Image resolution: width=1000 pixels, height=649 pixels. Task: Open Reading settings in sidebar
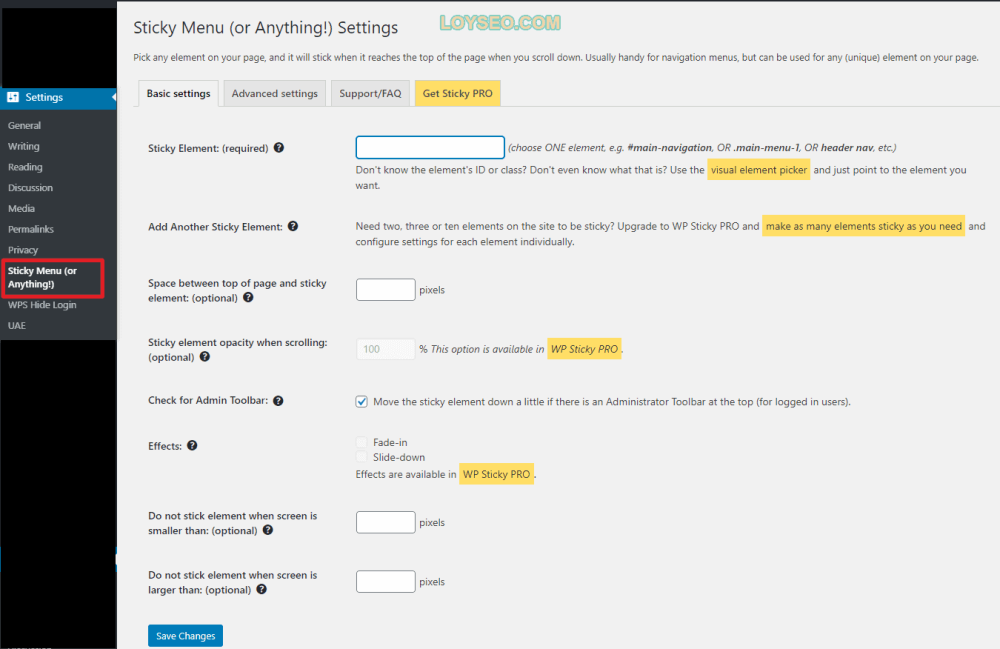(x=26, y=167)
